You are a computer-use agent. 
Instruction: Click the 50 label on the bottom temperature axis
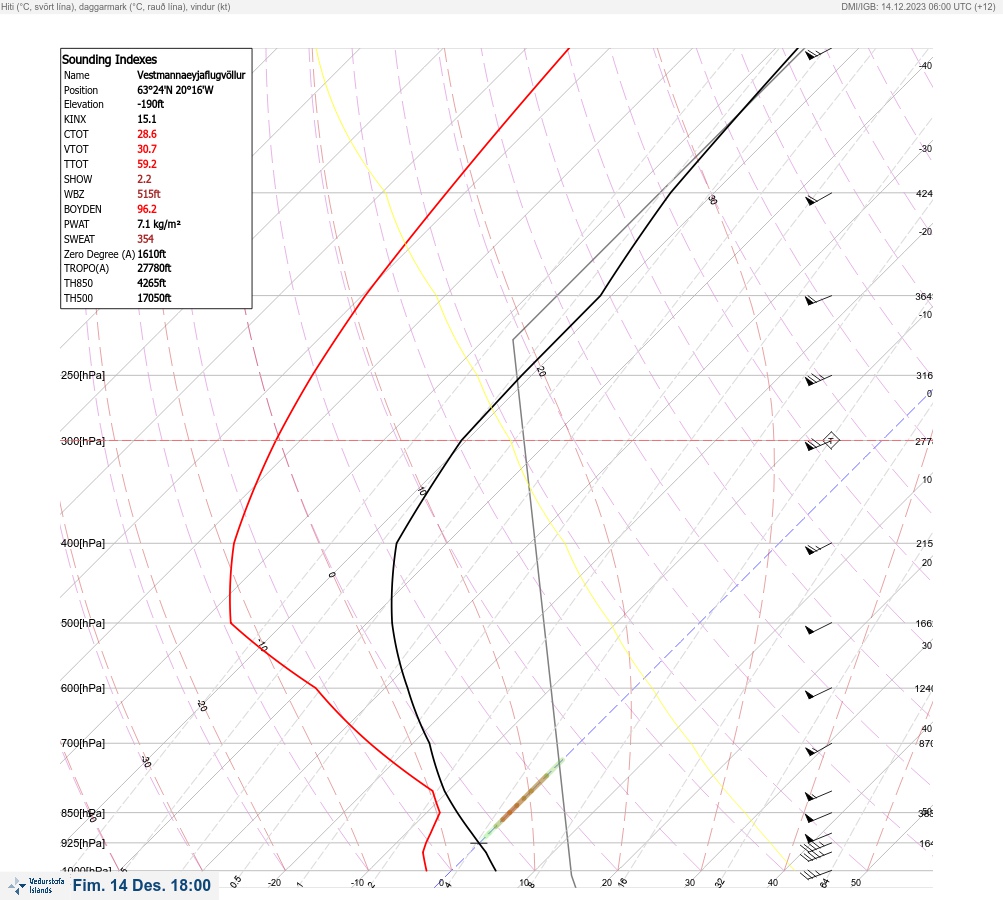856,883
